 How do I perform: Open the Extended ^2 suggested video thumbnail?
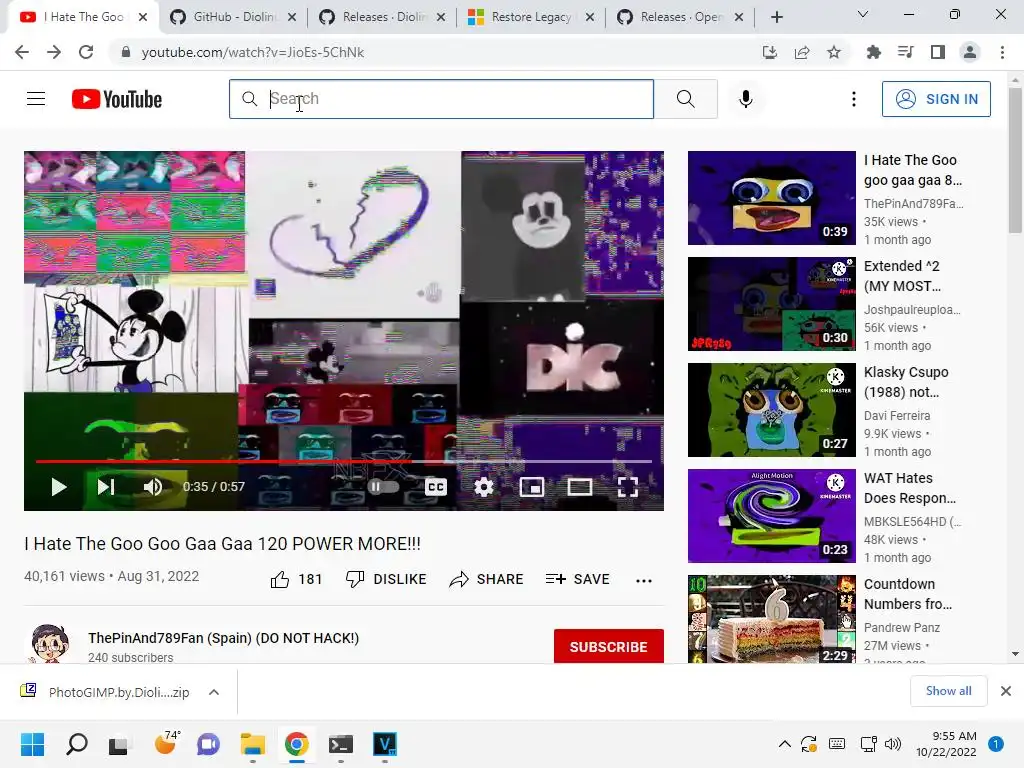(771, 304)
